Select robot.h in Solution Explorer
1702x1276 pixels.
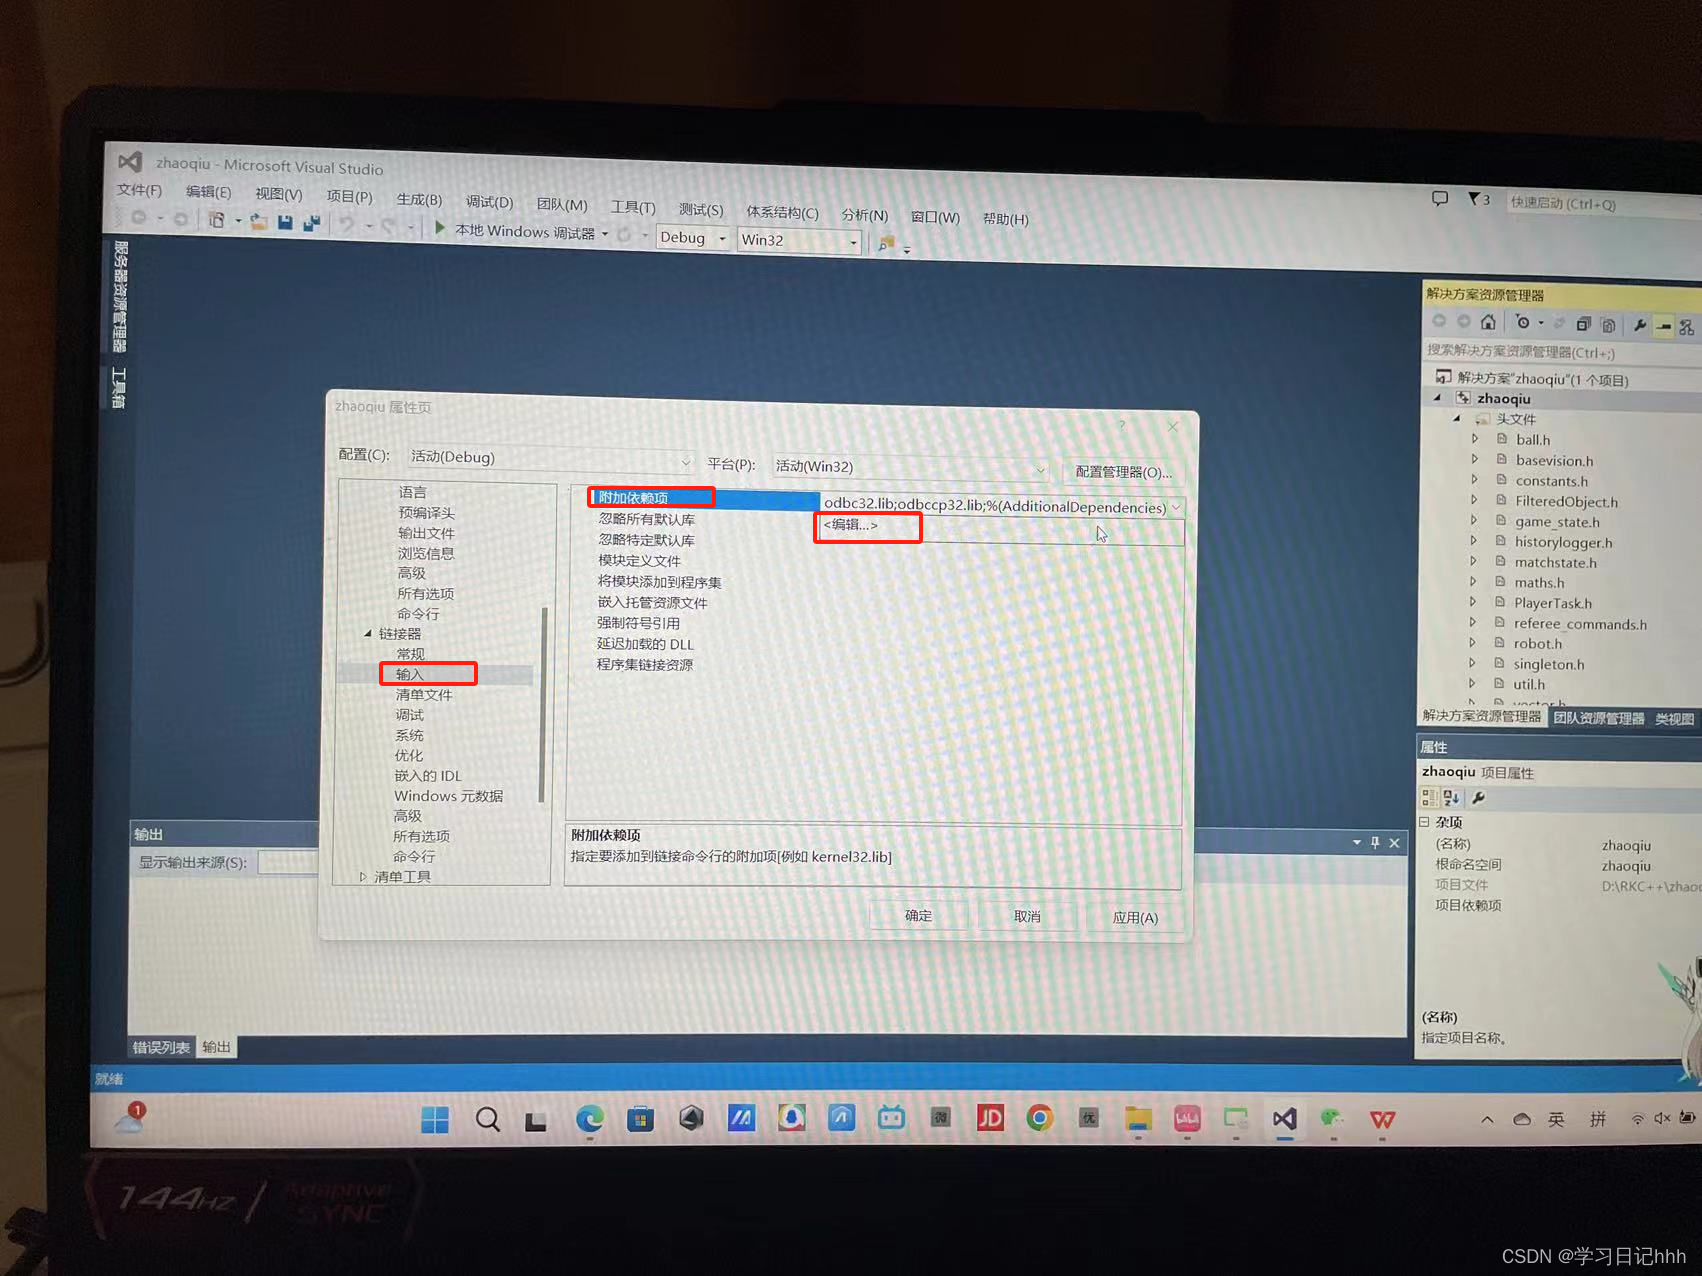pos(1537,644)
